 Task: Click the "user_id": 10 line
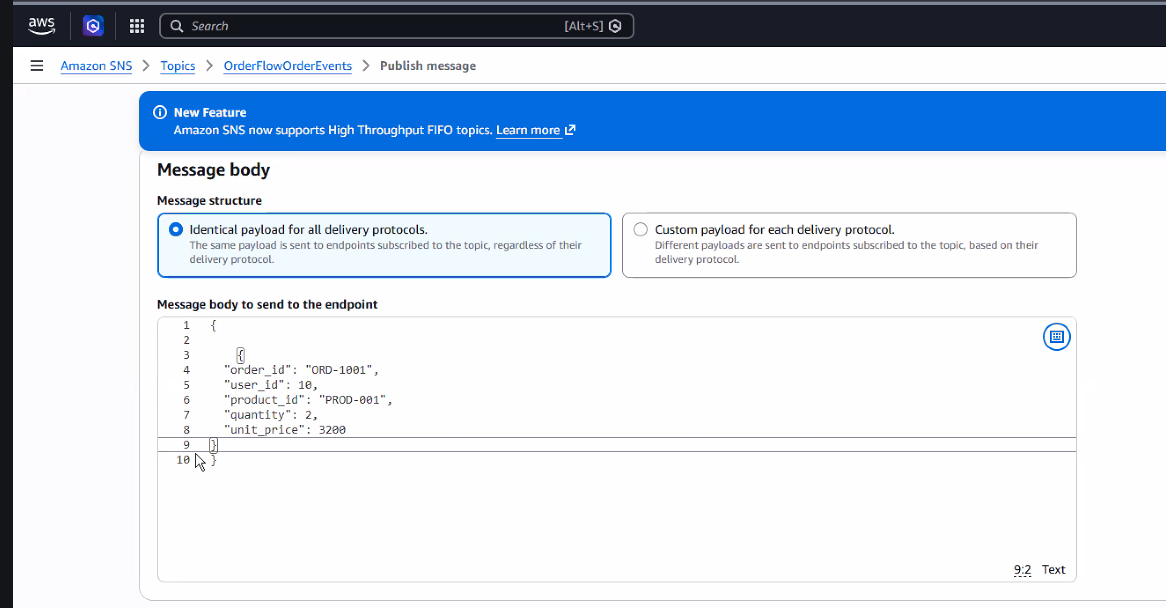pyautogui.click(x=271, y=385)
